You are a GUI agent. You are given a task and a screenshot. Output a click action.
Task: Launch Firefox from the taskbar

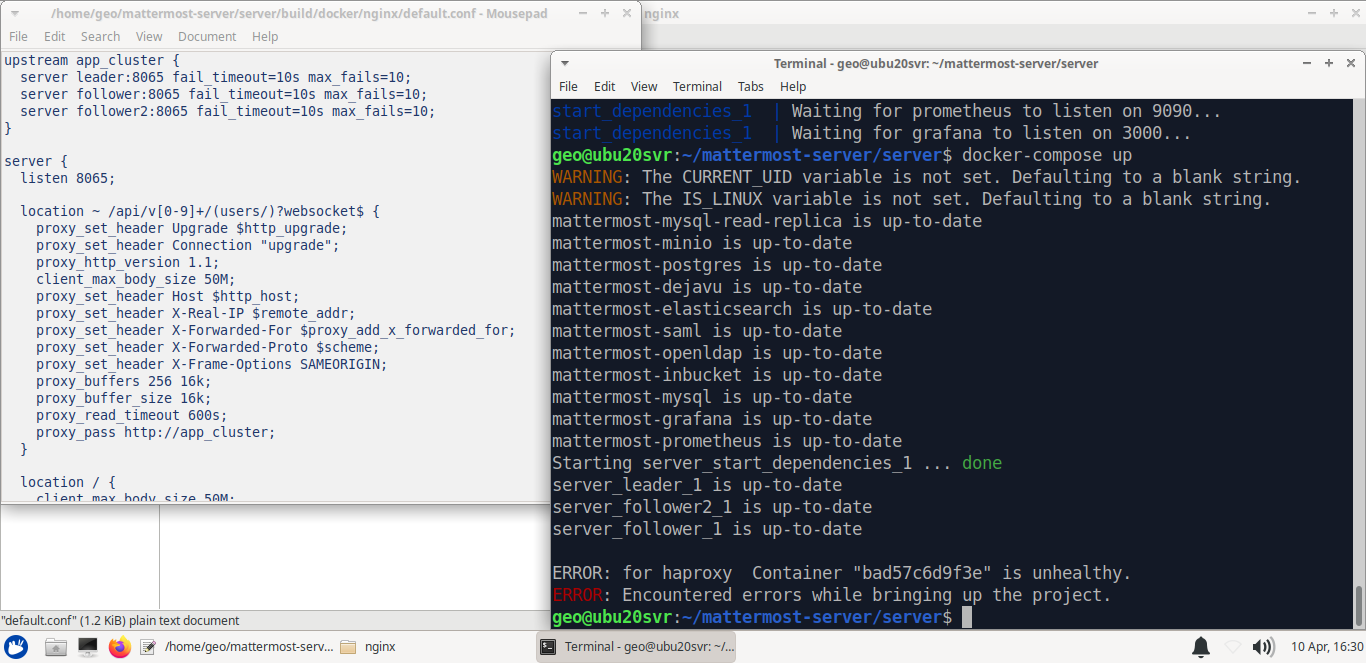pyautogui.click(x=120, y=647)
